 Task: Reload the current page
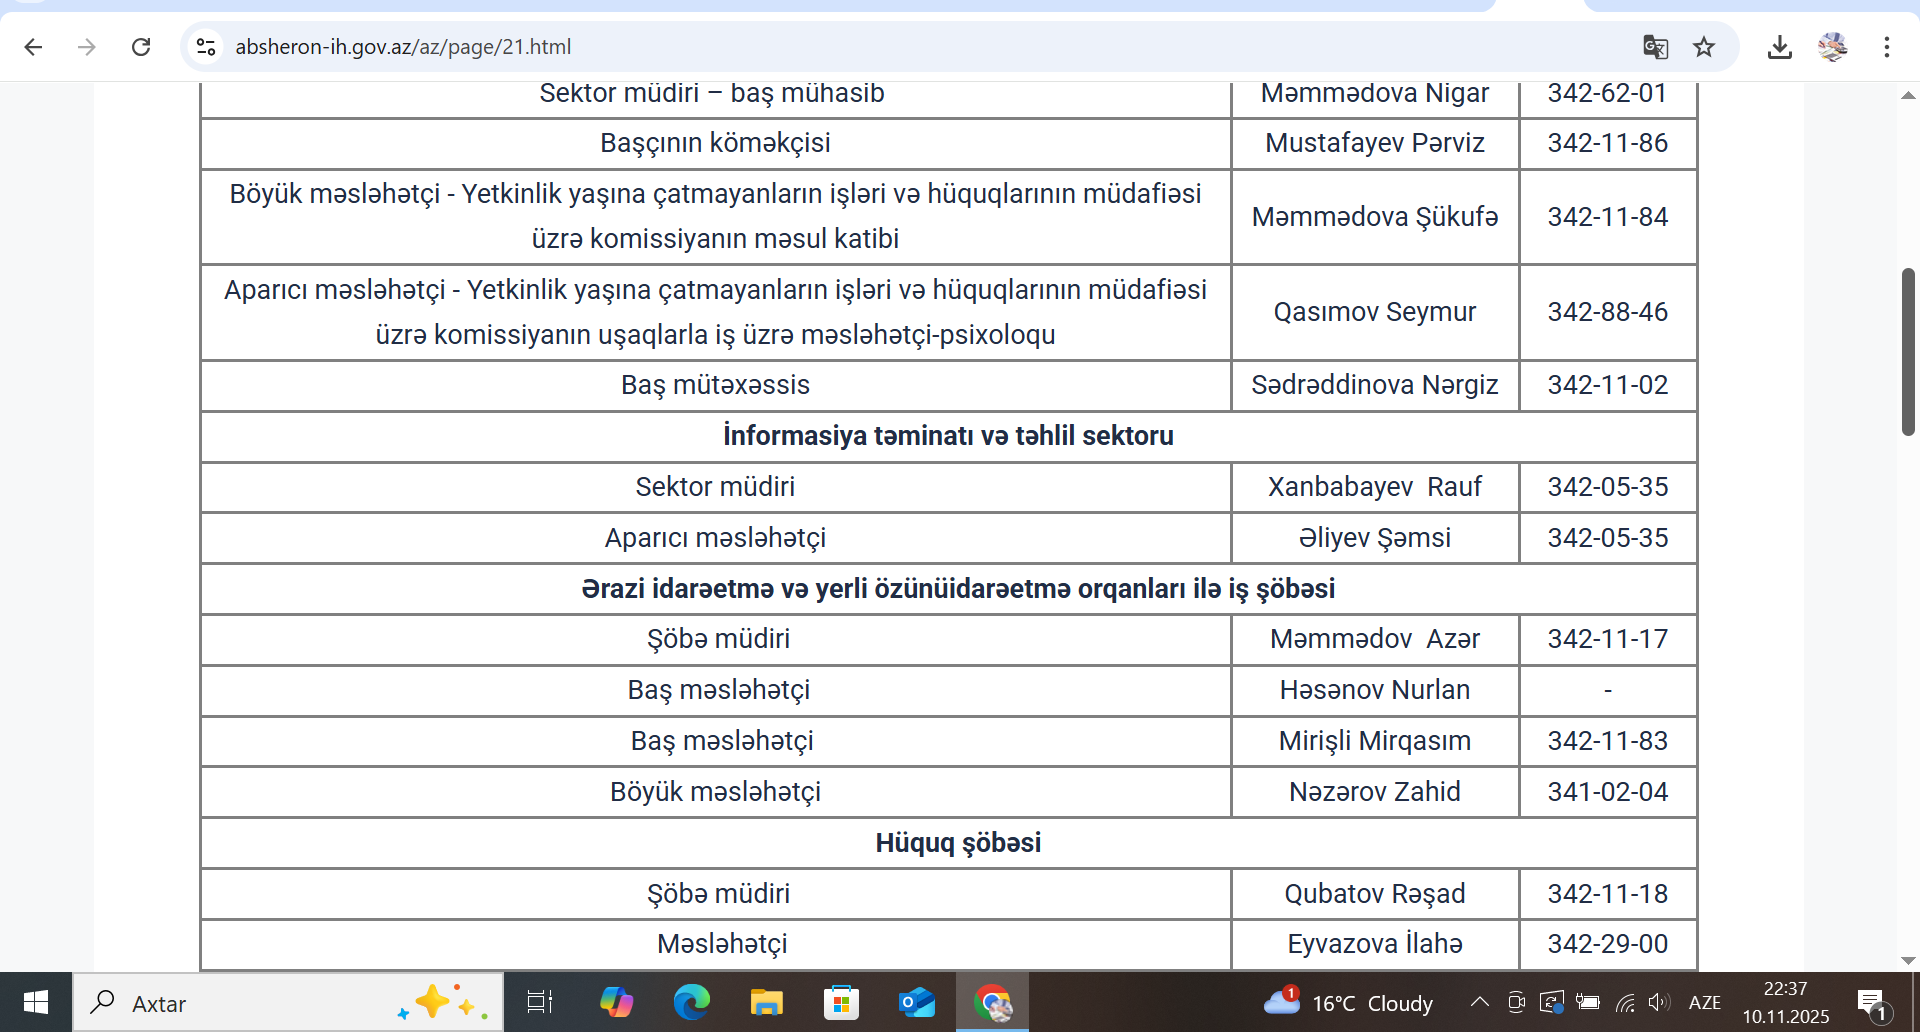tap(141, 47)
